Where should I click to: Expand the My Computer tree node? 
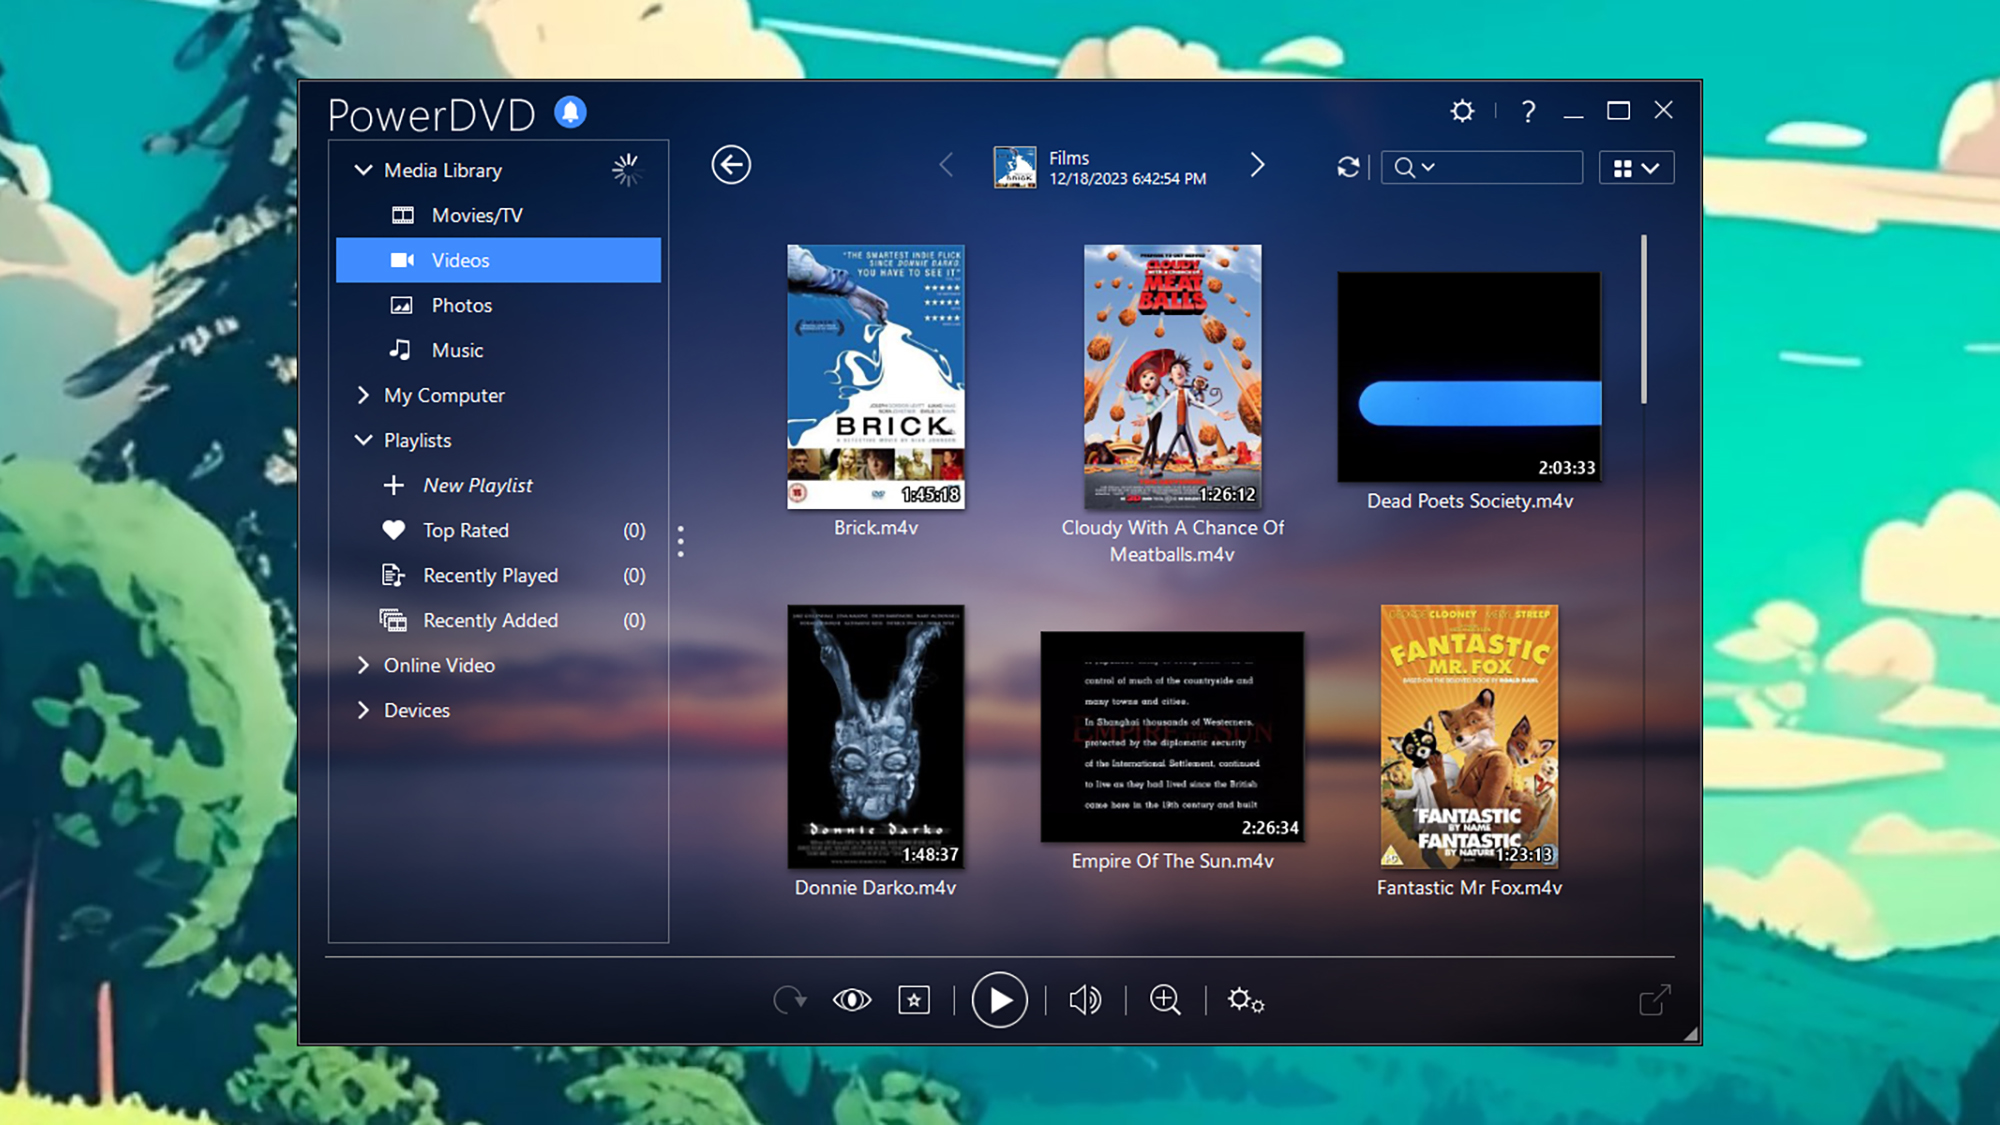tap(363, 395)
